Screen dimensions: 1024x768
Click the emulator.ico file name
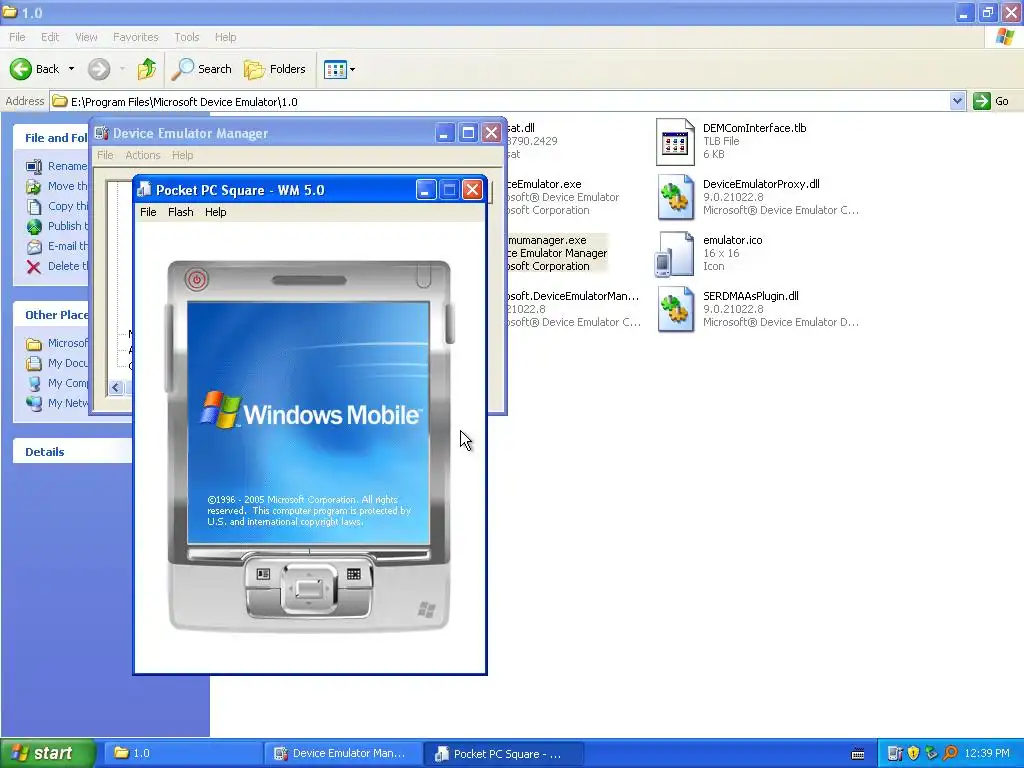tap(733, 240)
